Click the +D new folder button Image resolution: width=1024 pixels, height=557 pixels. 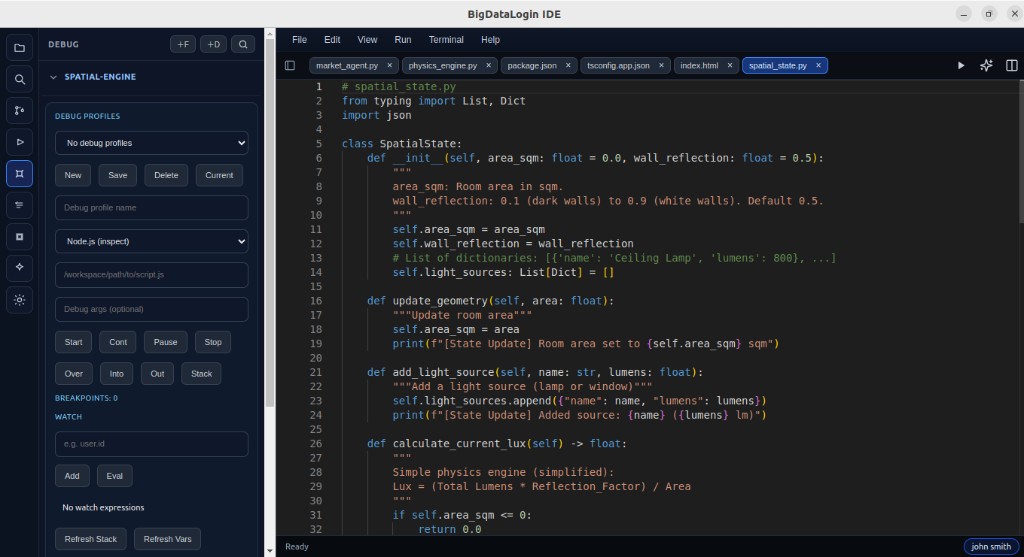coord(214,44)
